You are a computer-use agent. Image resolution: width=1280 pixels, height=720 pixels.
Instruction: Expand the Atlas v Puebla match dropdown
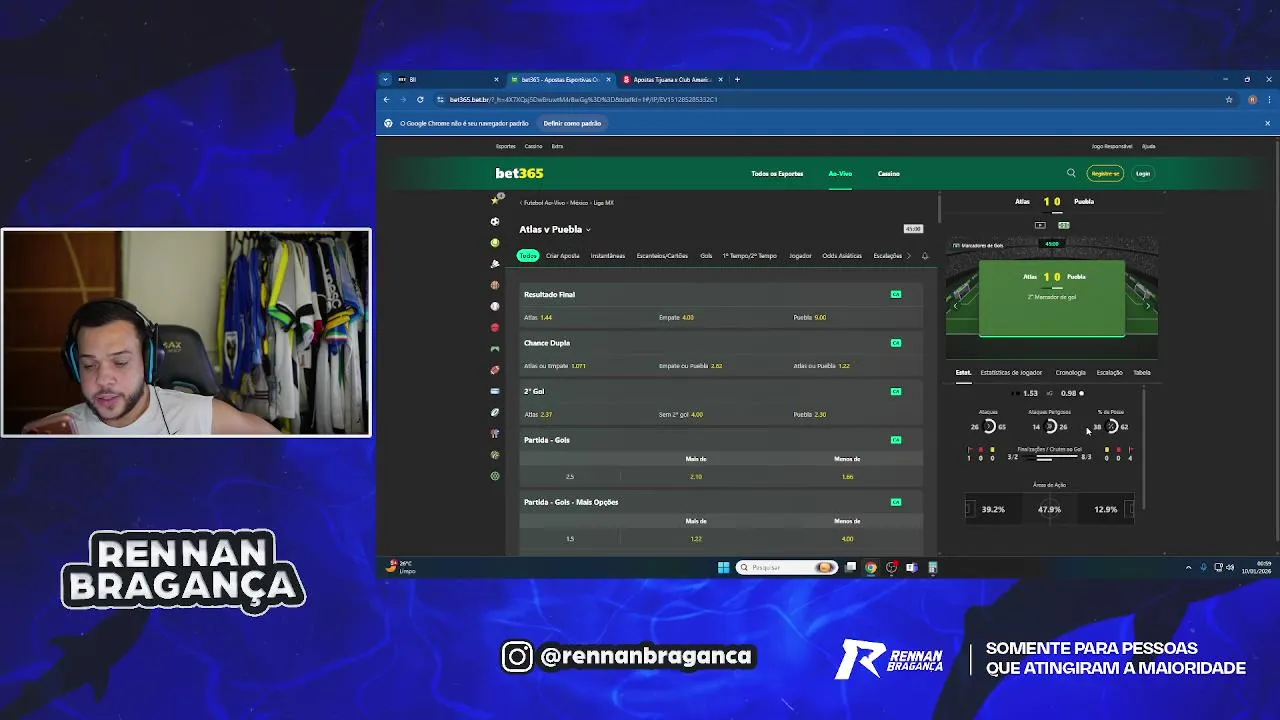pos(588,230)
